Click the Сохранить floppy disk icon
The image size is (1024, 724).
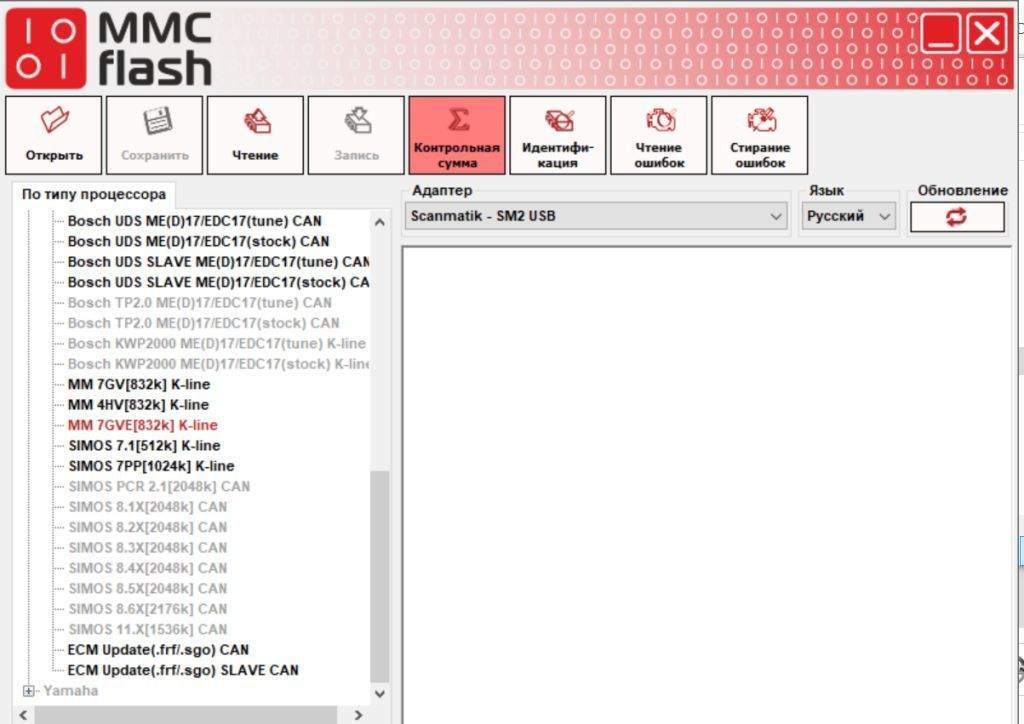(155, 120)
